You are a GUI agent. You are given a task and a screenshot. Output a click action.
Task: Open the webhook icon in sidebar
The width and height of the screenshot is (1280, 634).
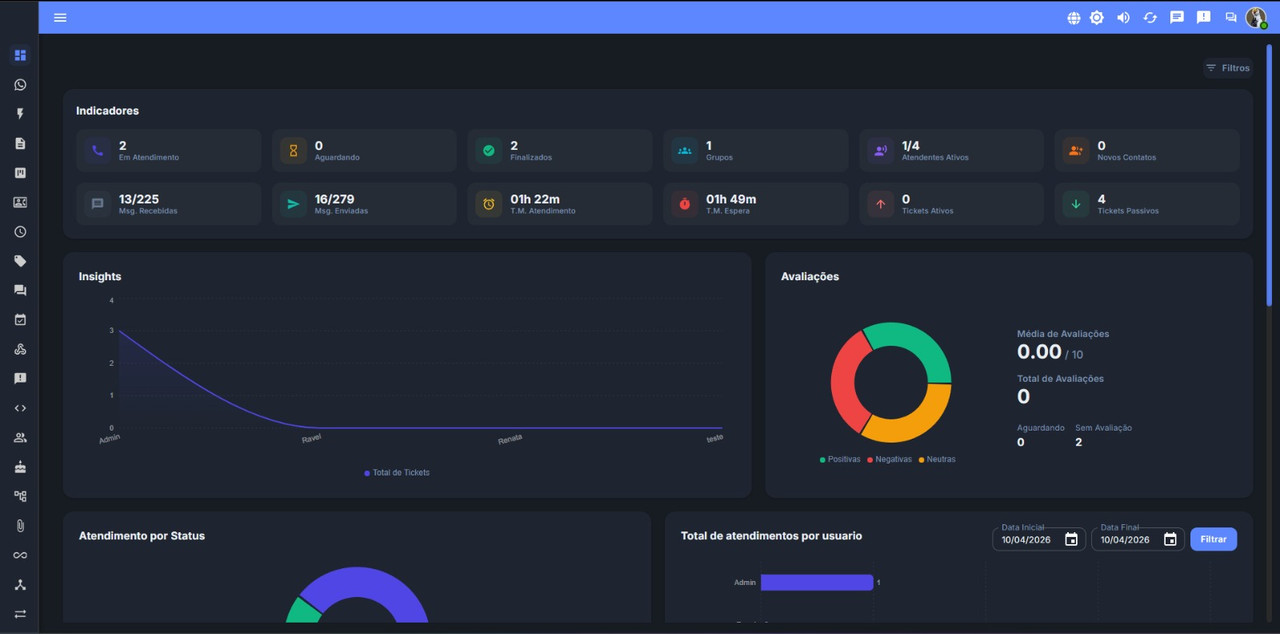[x=20, y=349]
